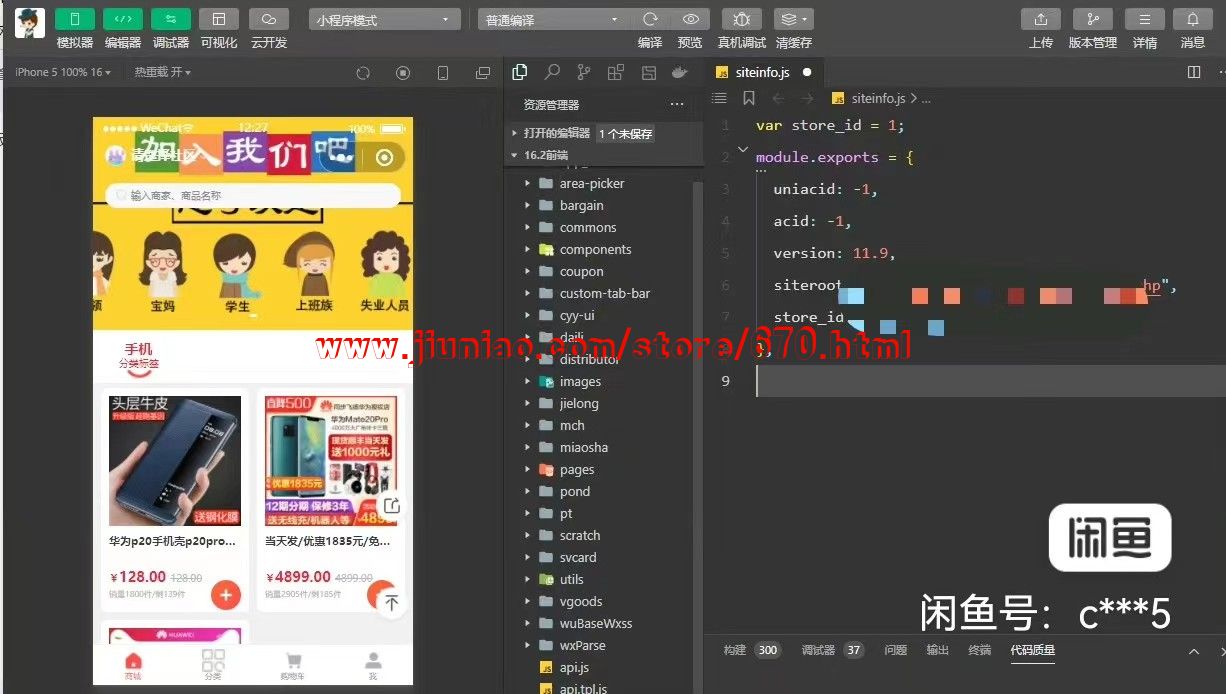Click the 预览 preview eye icon
This screenshot has width=1226, height=694.
coord(690,20)
